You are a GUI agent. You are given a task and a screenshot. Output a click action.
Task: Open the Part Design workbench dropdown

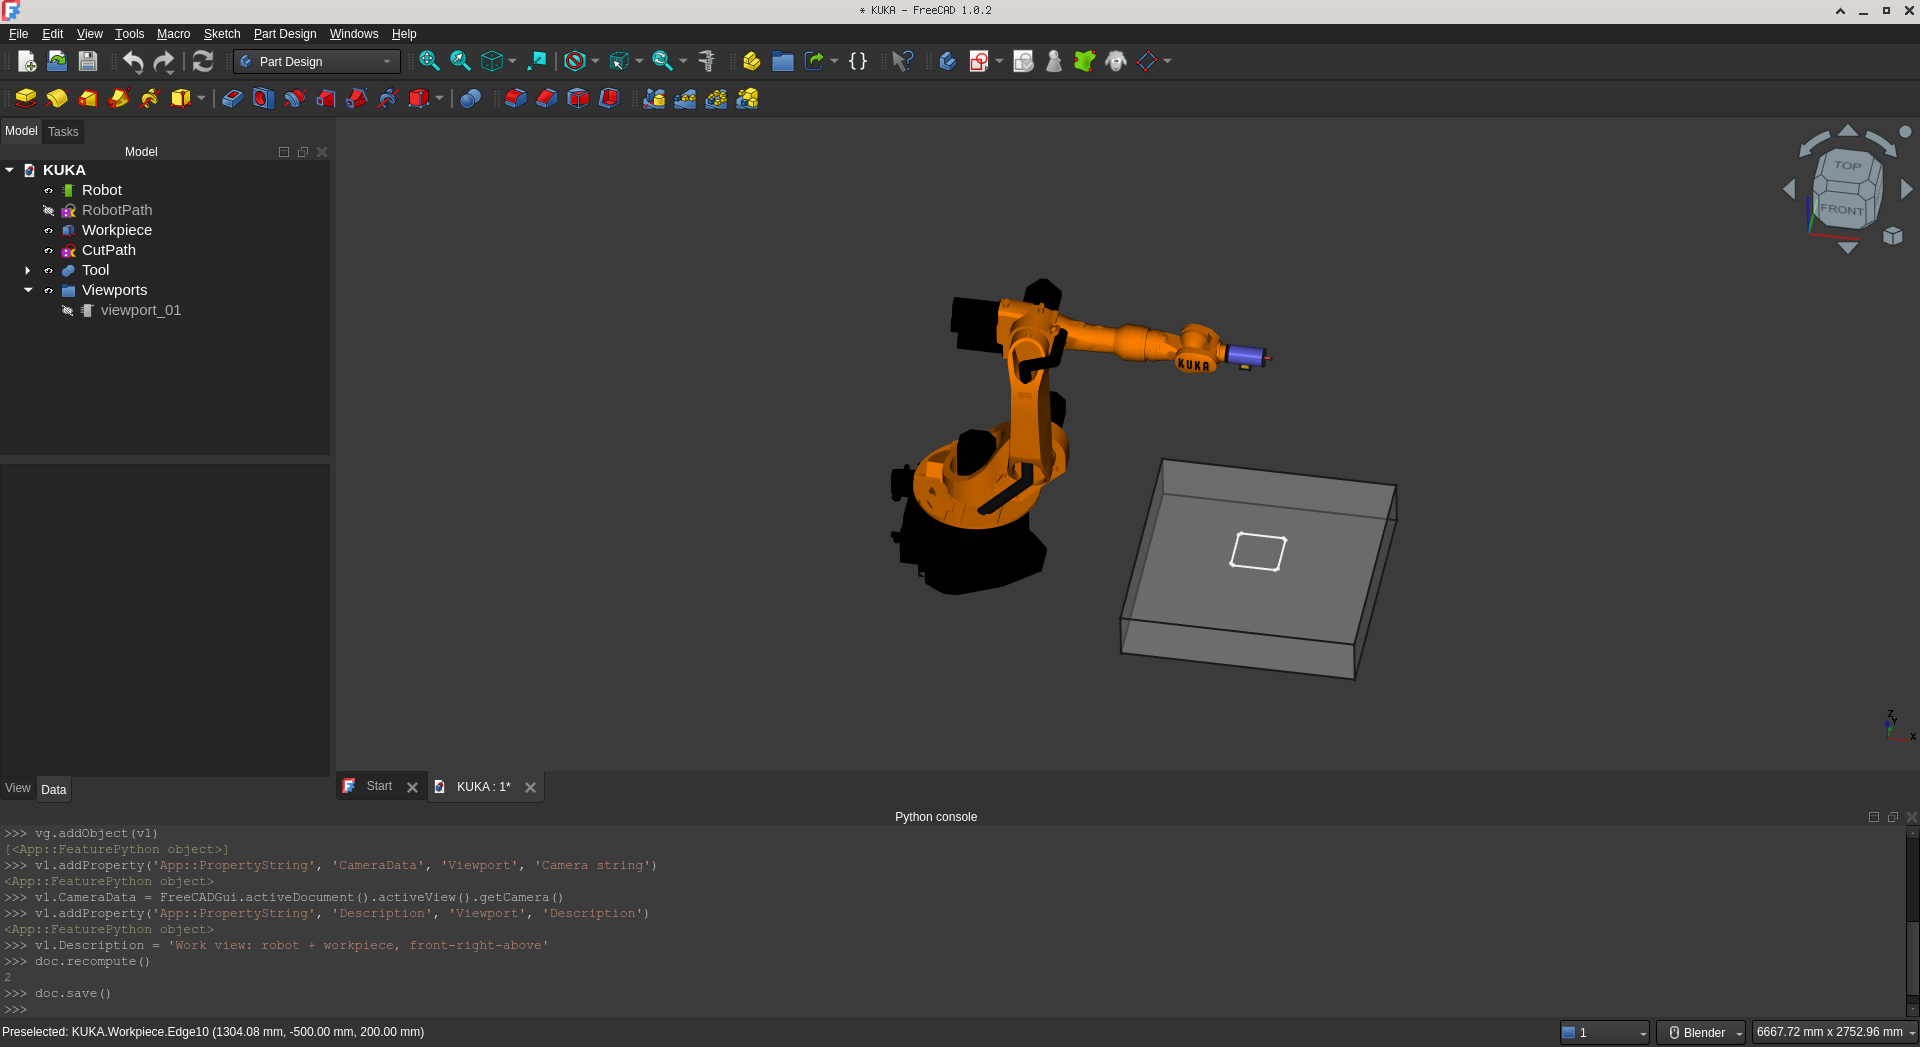pos(317,62)
